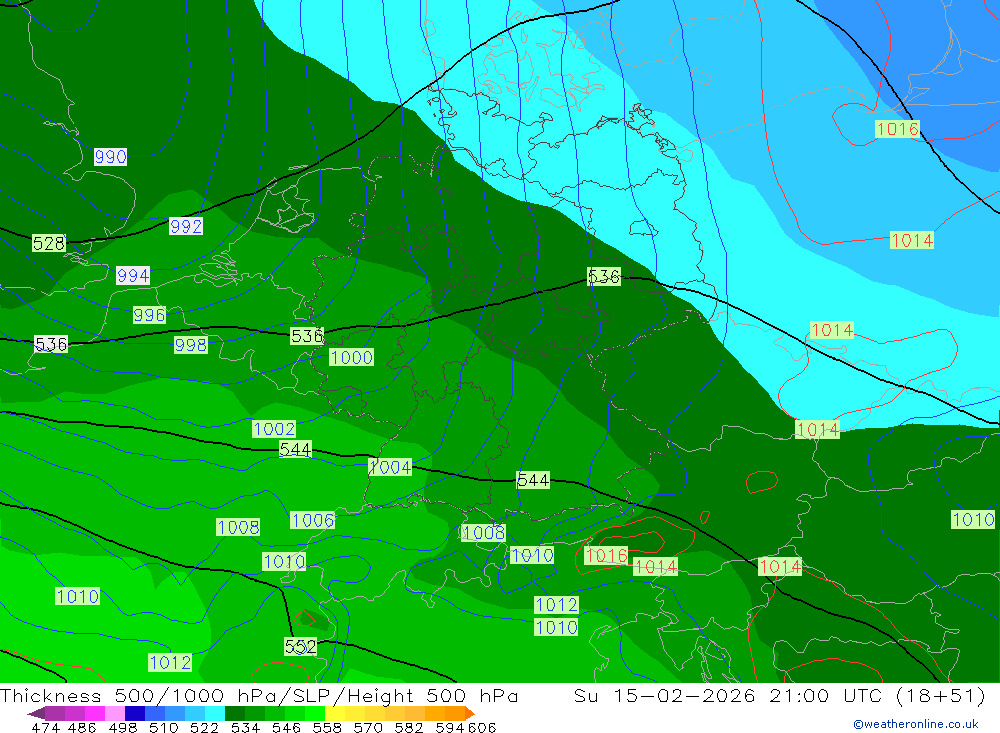Pick the dark navy blue legend swatch

[135, 713]
